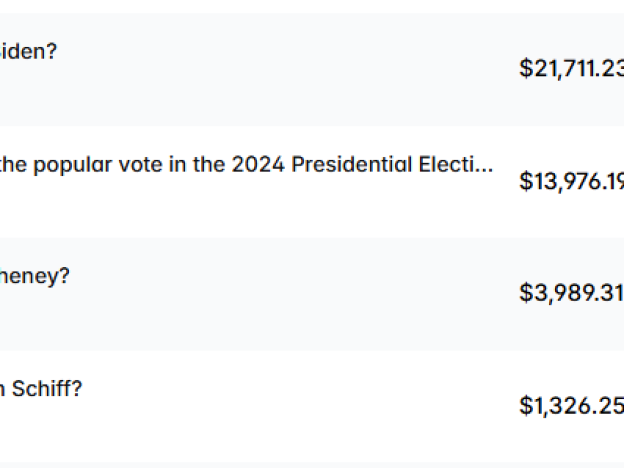Select the $3,989.31 amount
The width and height of the screenshot is (624, 468).
571,293
